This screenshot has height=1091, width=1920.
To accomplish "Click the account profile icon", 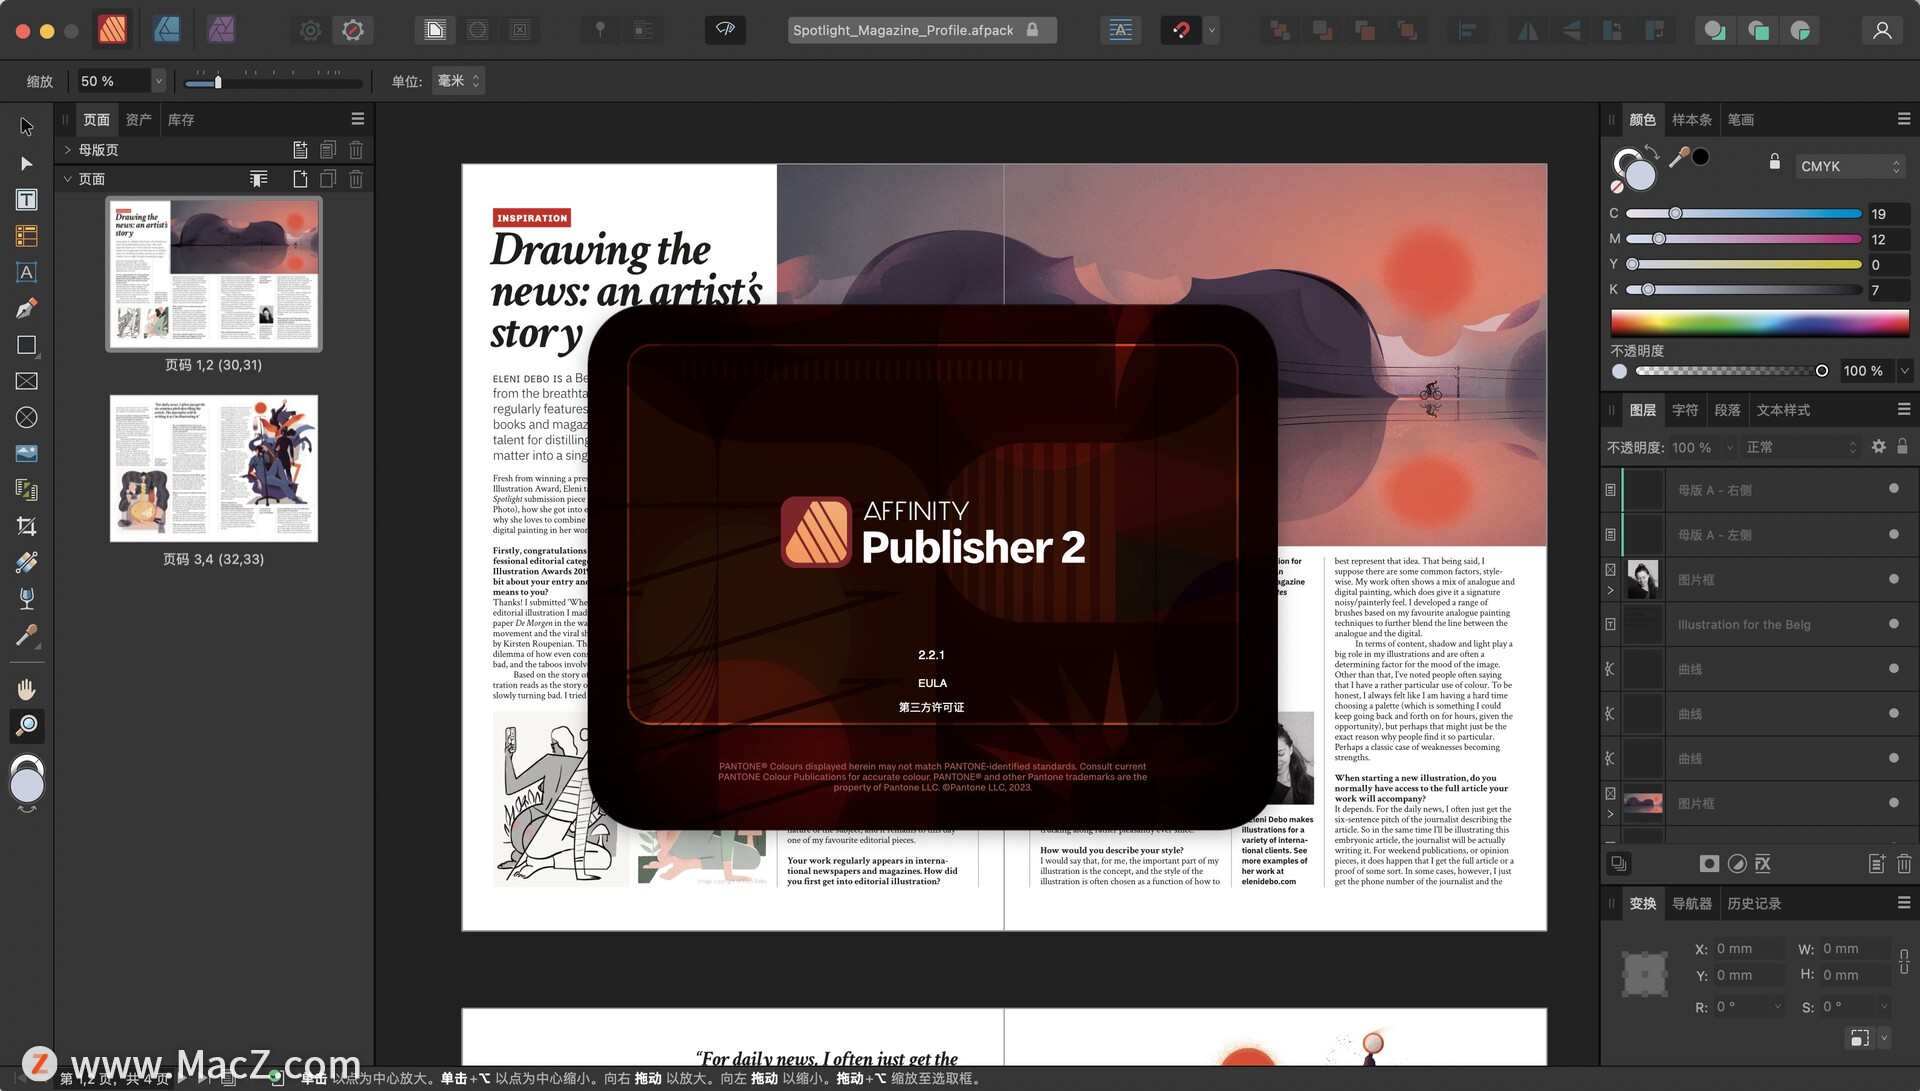I will coord(1882,30).
